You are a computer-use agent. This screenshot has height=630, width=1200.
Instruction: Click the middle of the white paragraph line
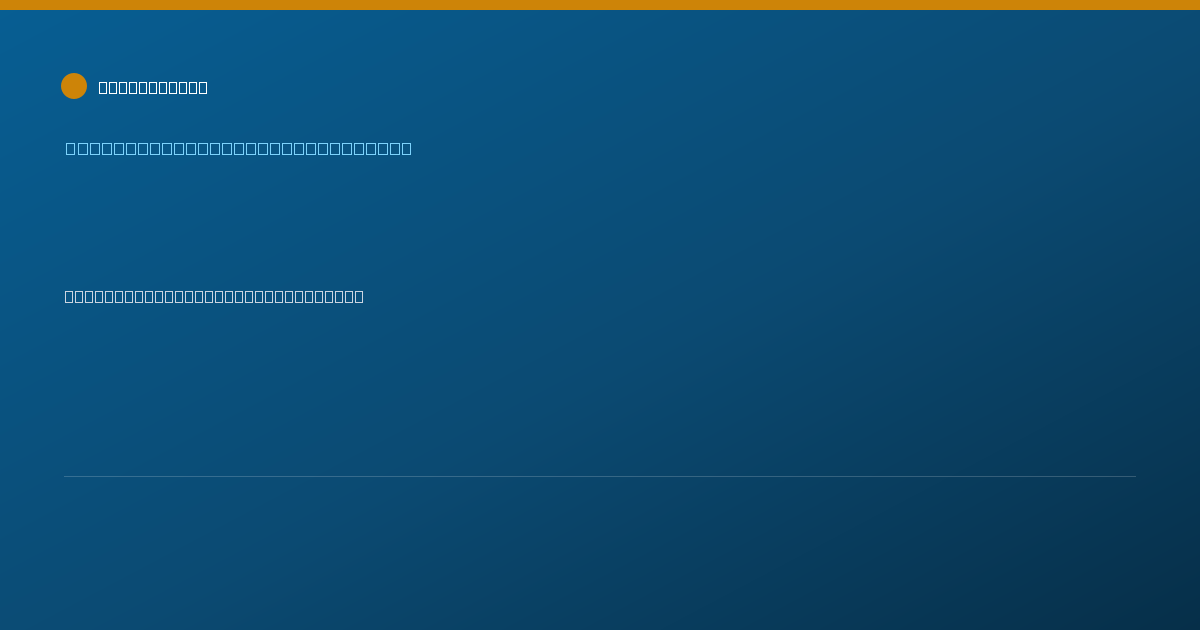(214, 297)
